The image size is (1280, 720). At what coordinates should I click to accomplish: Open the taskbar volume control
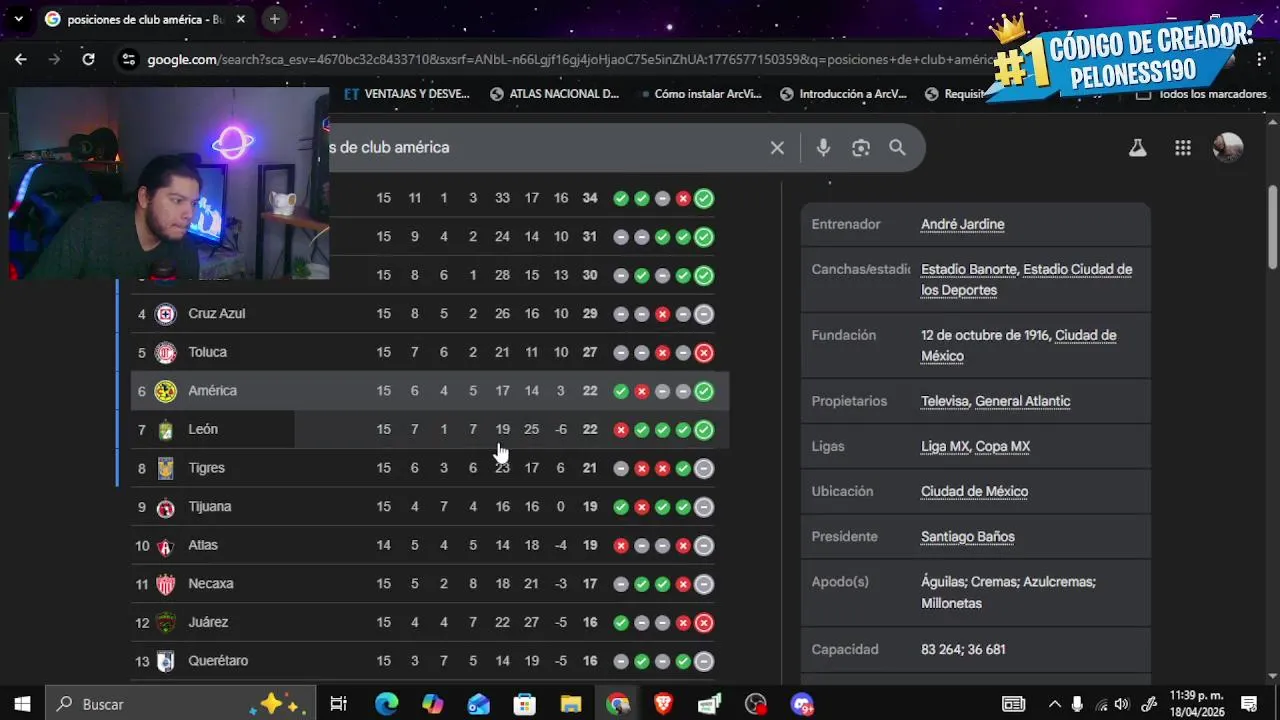1121,704
